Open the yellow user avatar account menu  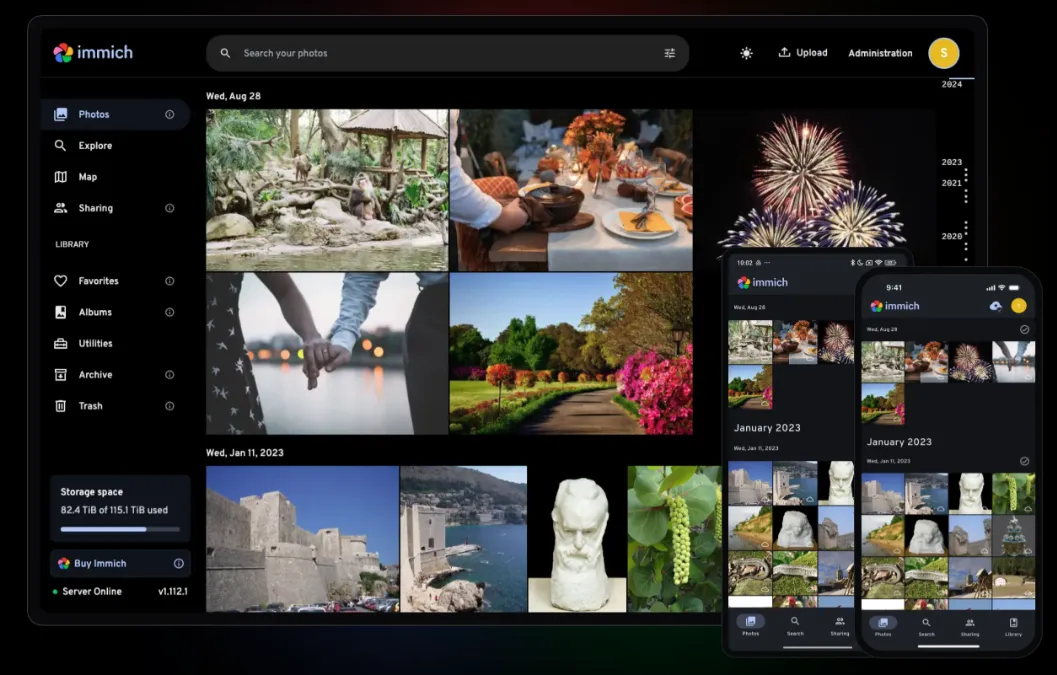(943, 53)
